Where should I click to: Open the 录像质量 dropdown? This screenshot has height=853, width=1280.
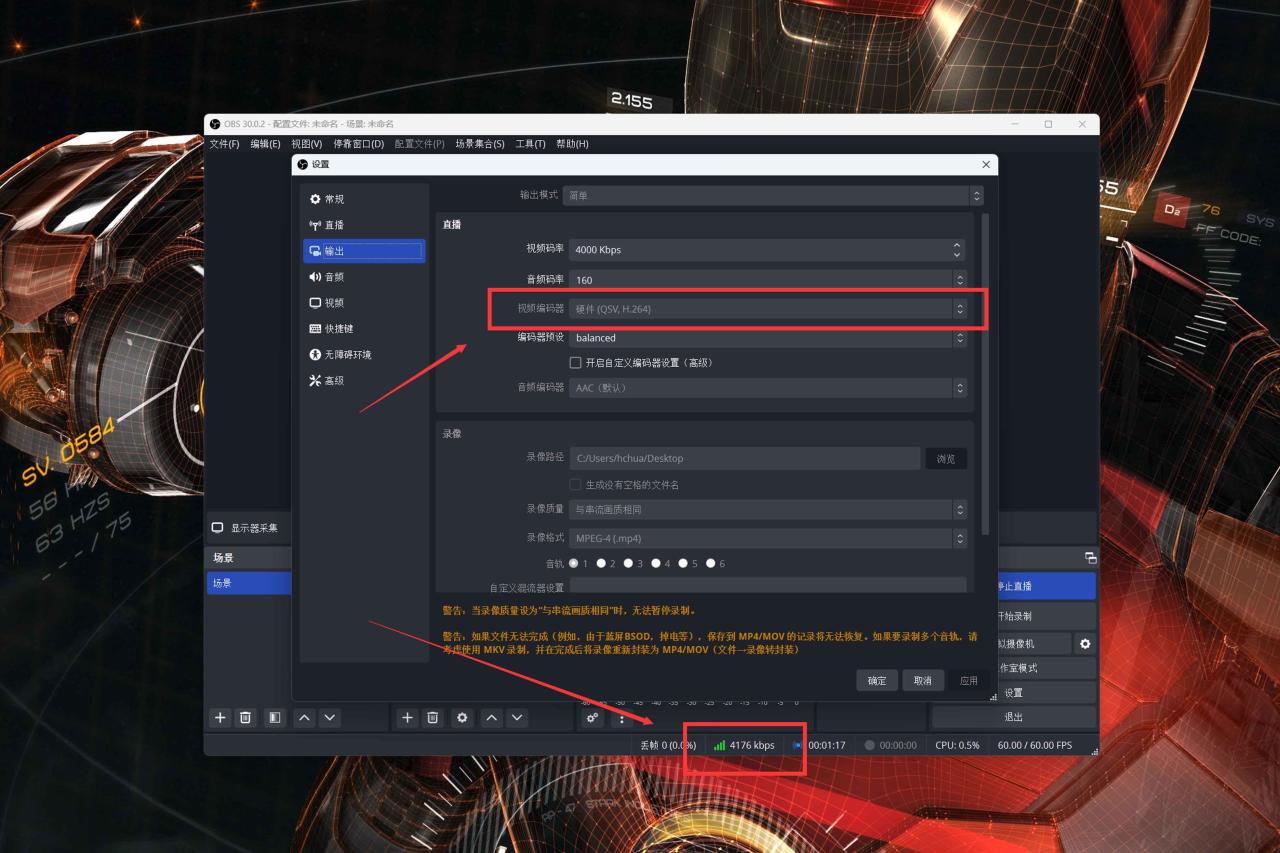click(768, 509)
